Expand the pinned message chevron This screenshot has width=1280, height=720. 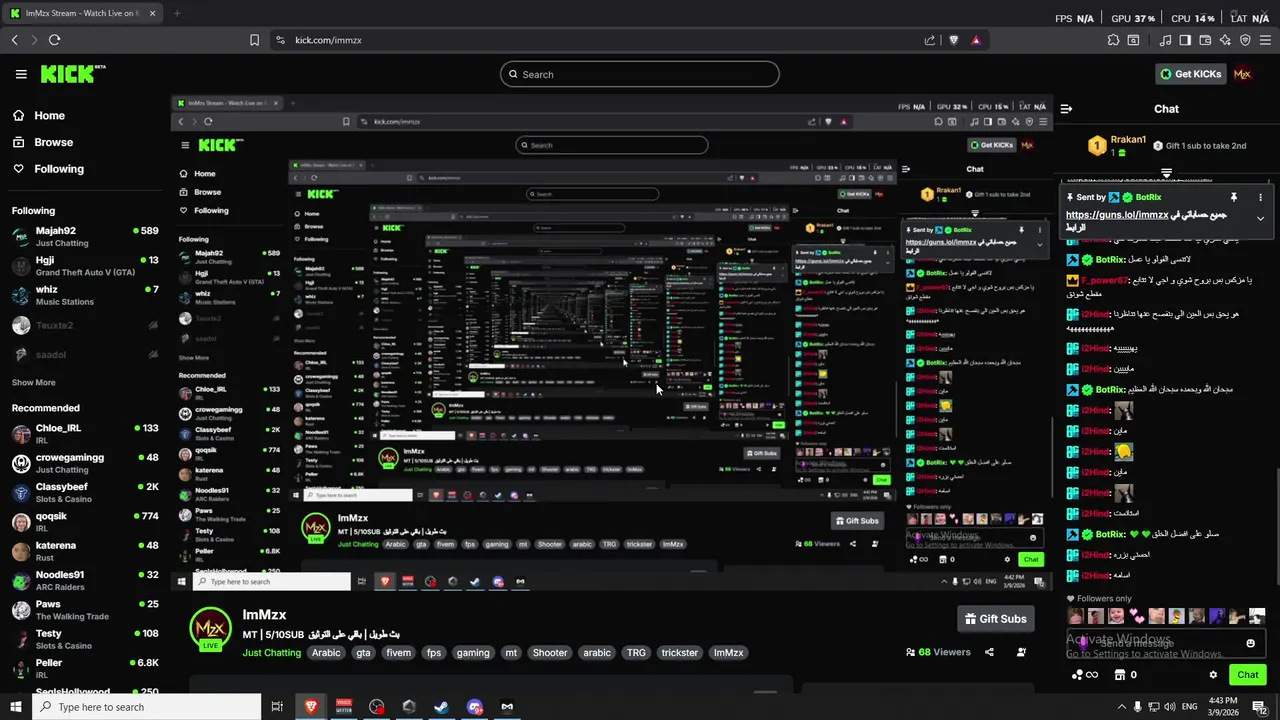click(1260, 218)
